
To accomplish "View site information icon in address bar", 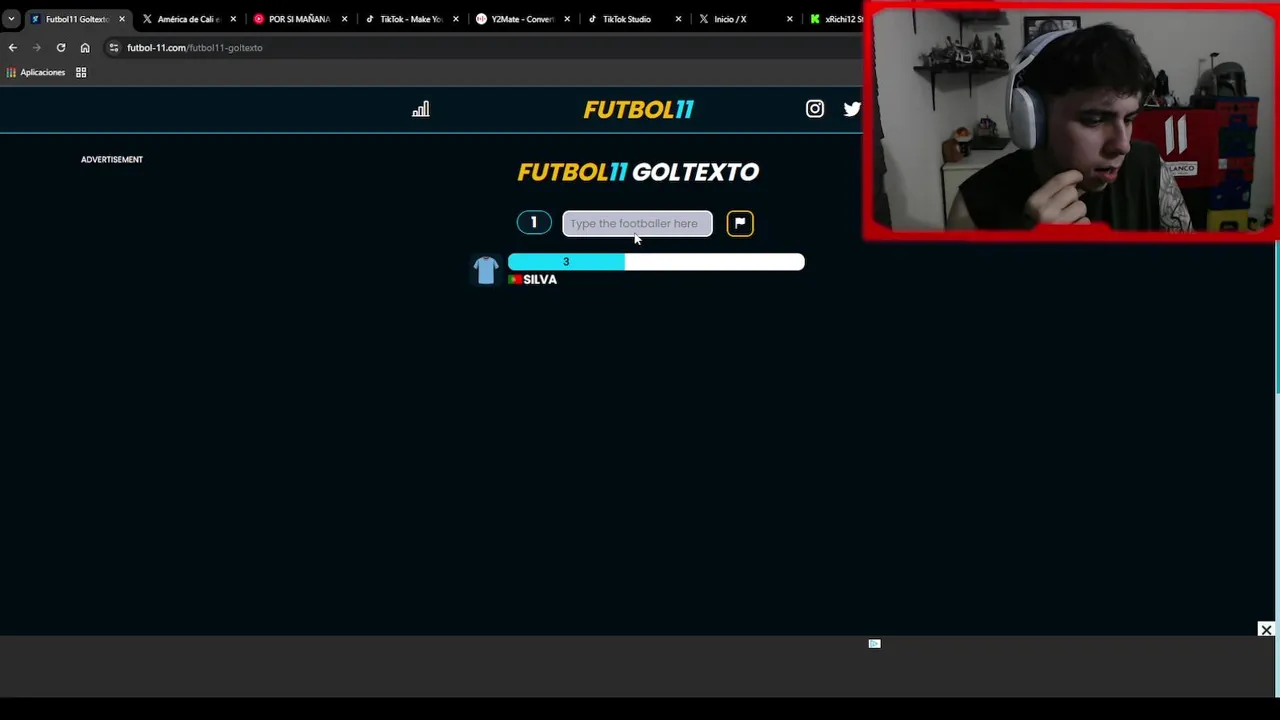I will 114,47.
